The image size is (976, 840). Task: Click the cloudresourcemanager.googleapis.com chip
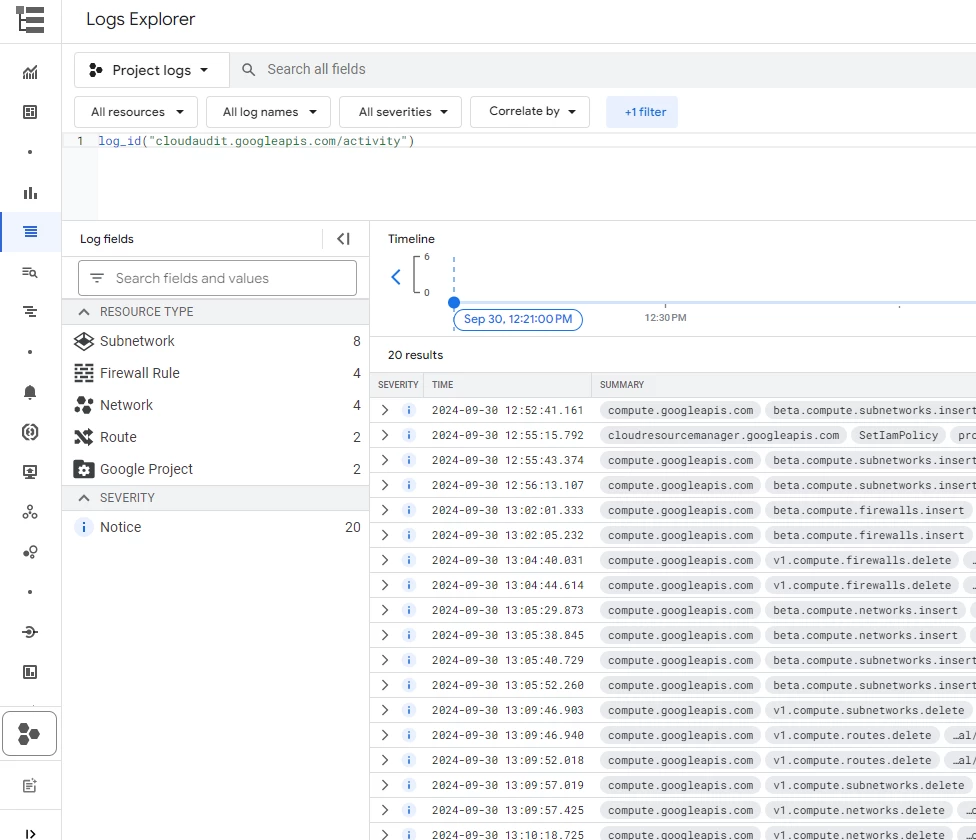723,435
